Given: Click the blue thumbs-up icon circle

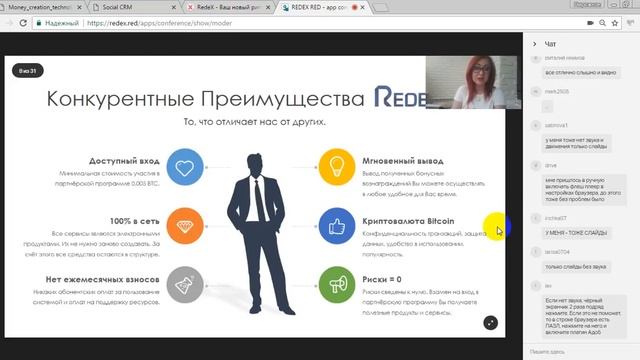Looking at the screenshot, I should (x=337, y=226).
